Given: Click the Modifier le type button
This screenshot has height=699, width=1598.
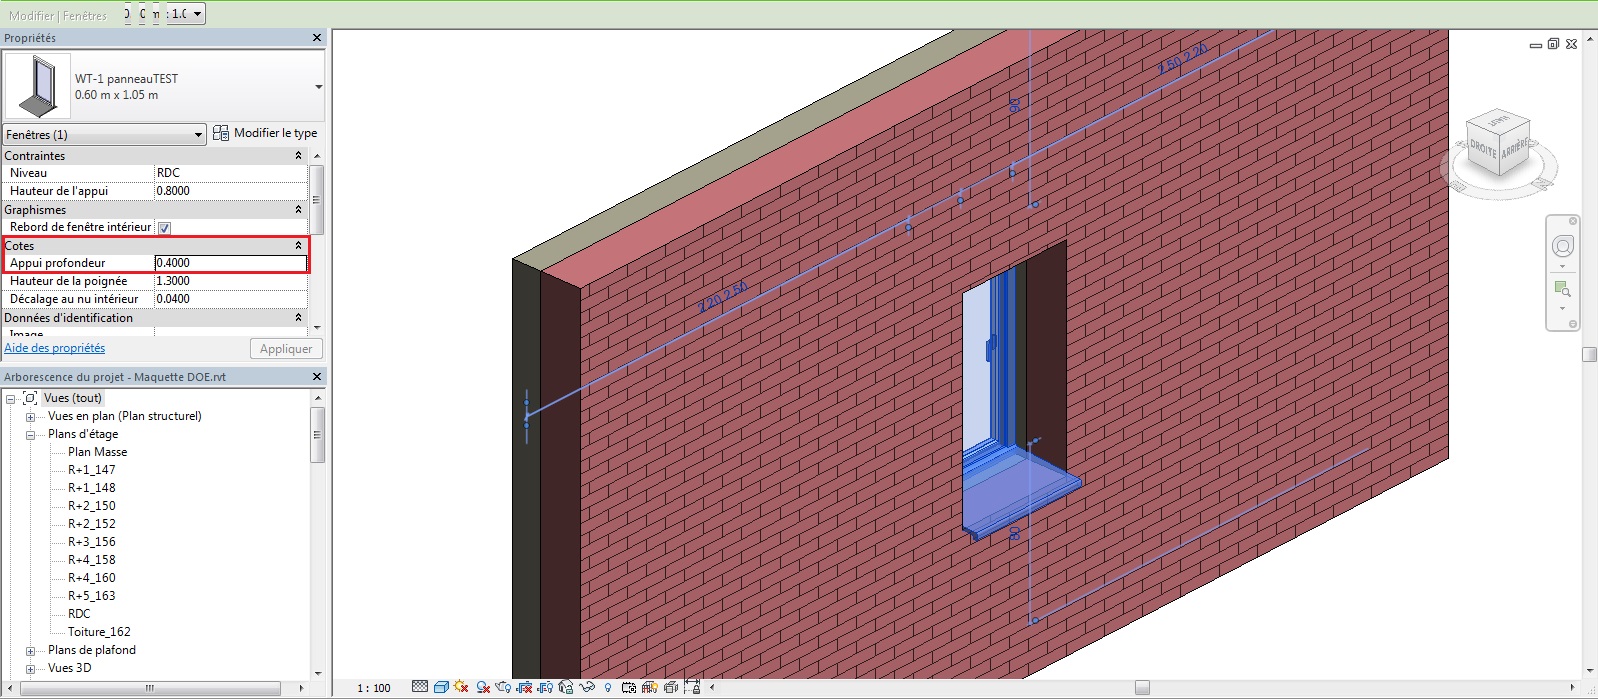Looking at the screenshot, I should [265, 133].
